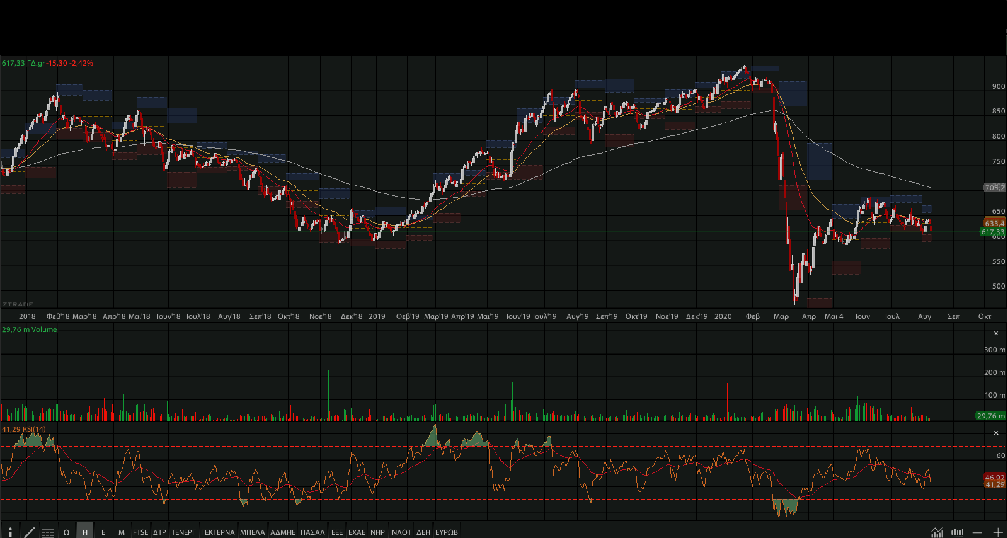Zoom in using the plus icon
Screen dimensions: 1007x538
click(997, 531)
